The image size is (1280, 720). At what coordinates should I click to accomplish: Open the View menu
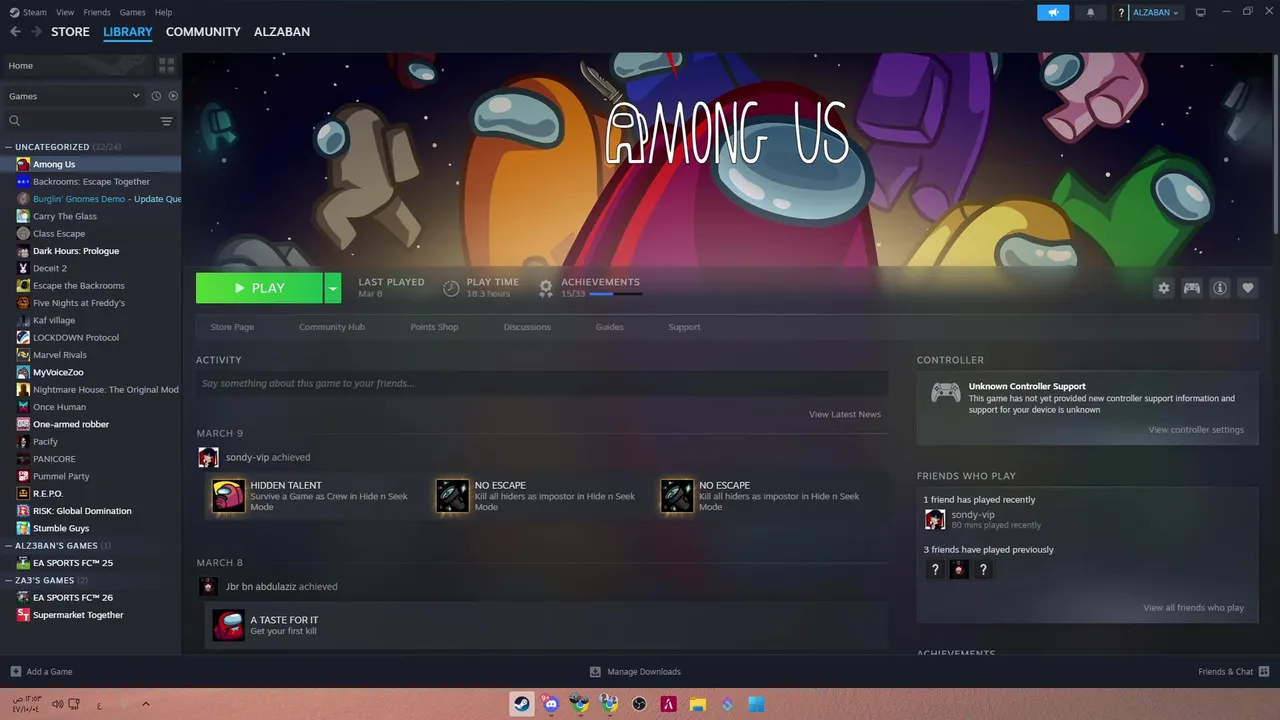coord(65,12)
